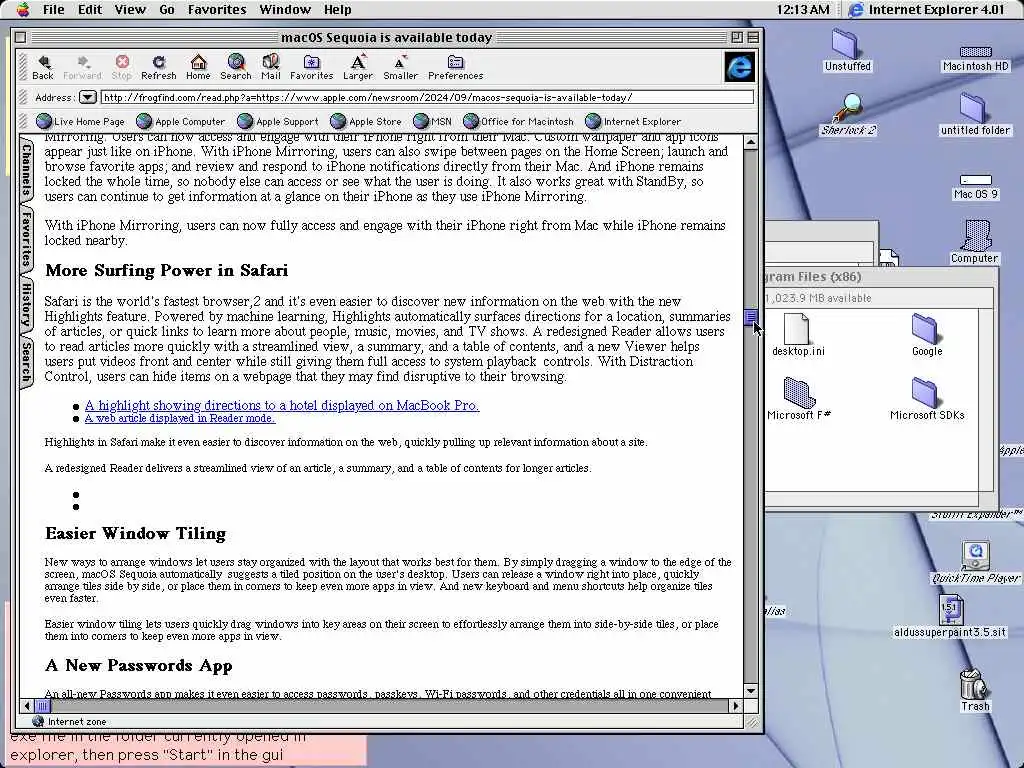Screen dimensions: 1024x768
Task: Select the untitled folder icon
Action: [974, 114]
